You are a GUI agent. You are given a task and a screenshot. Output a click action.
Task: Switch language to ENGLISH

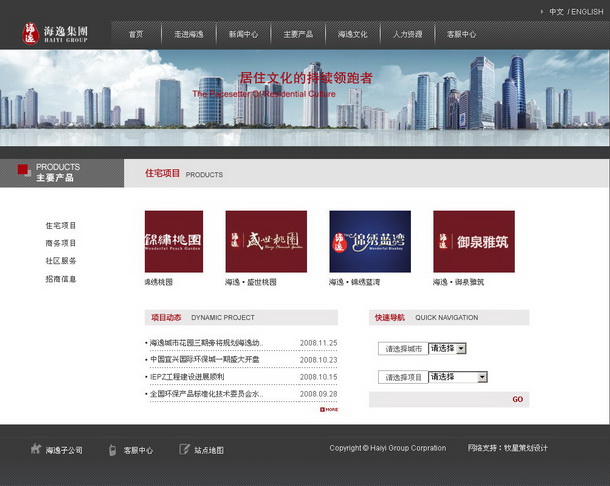[587, 12]
